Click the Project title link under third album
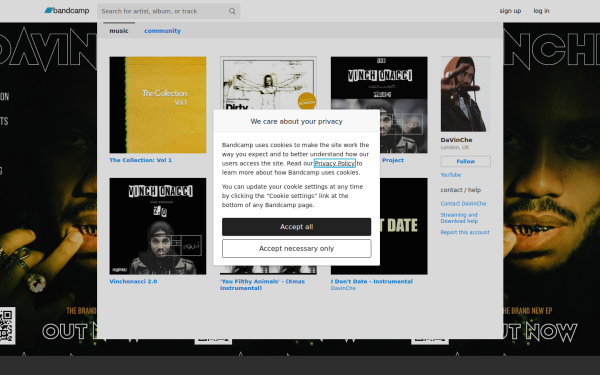The width and height of the screenshot is (600, 375). point(393,160)
